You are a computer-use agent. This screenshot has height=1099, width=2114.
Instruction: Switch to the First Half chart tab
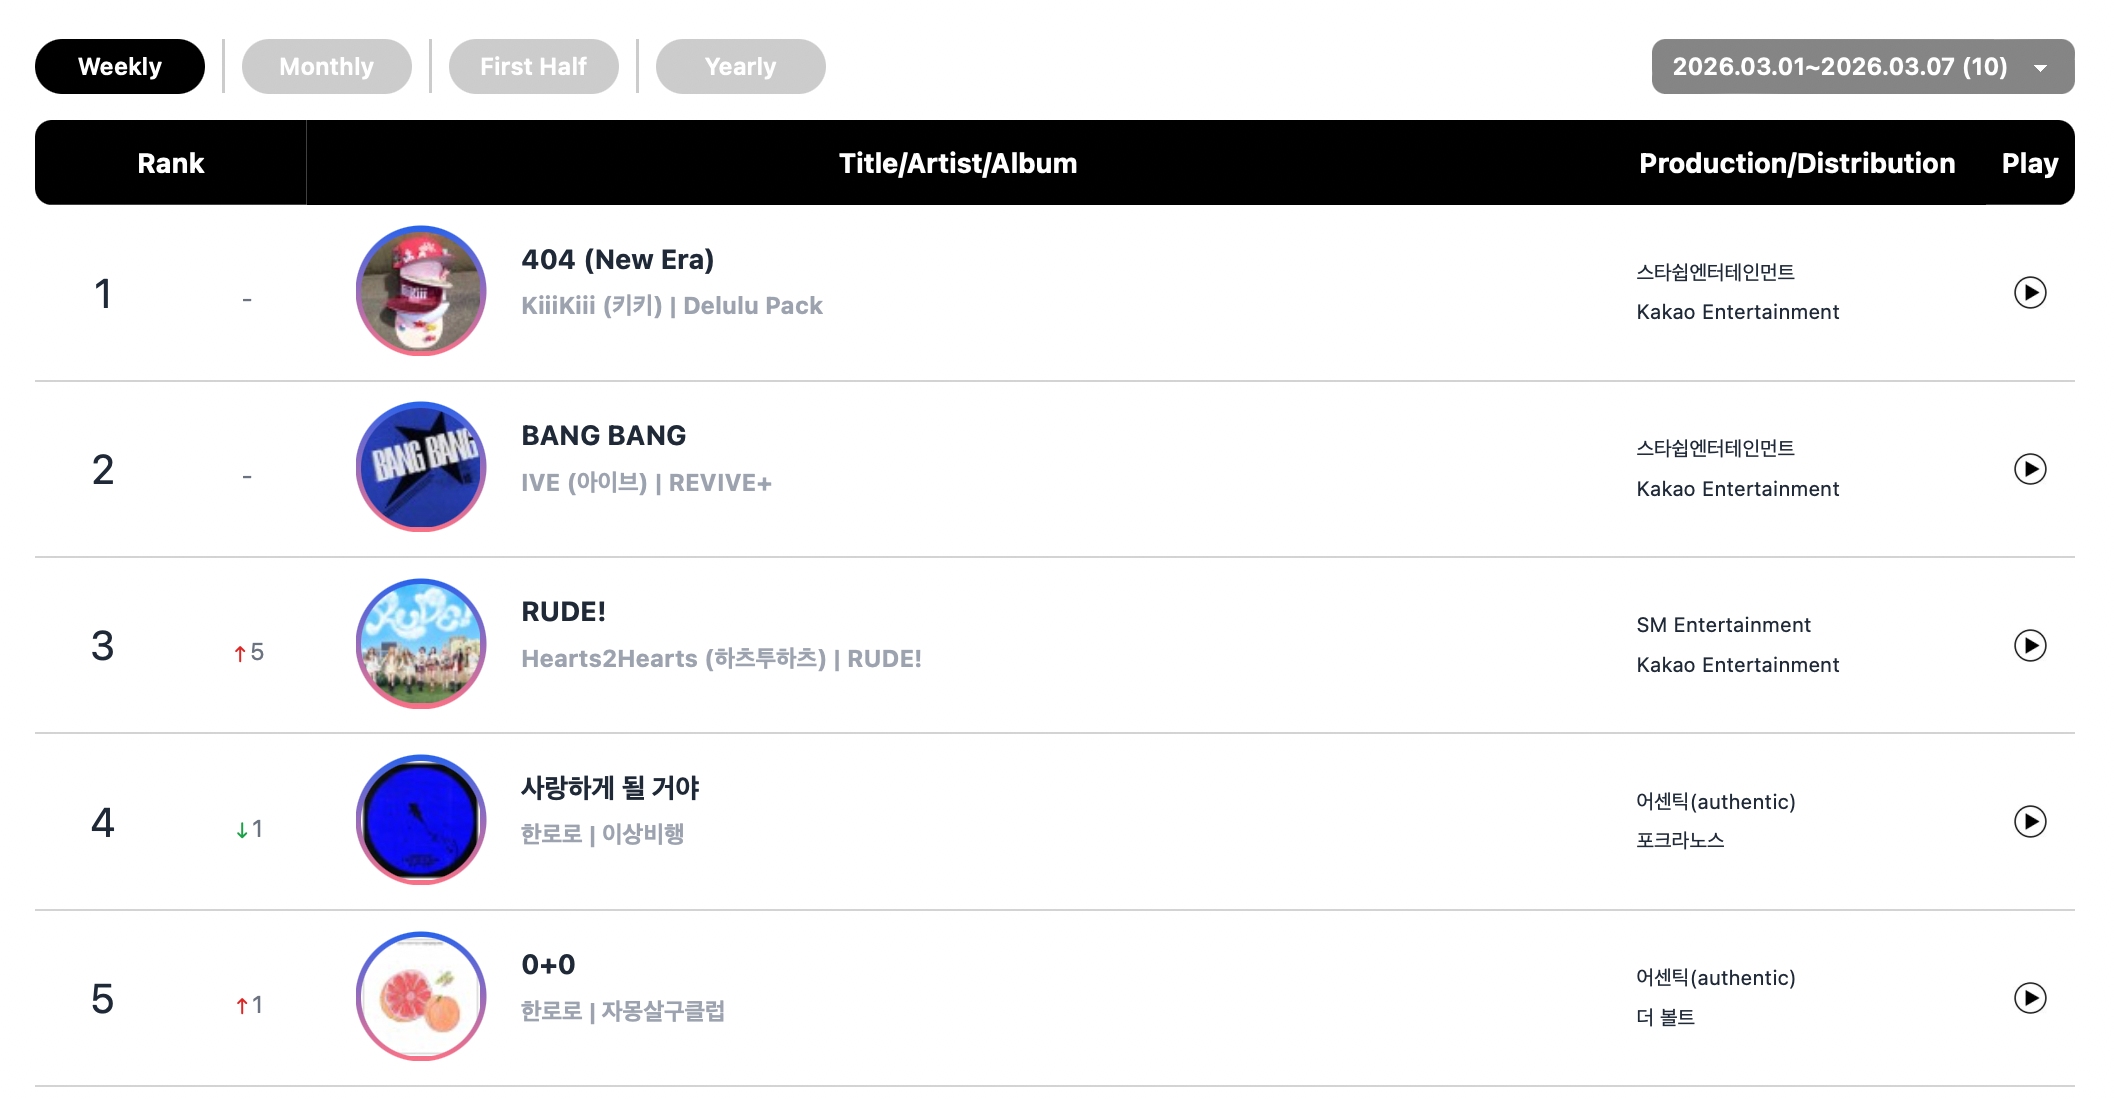point(533,67)
